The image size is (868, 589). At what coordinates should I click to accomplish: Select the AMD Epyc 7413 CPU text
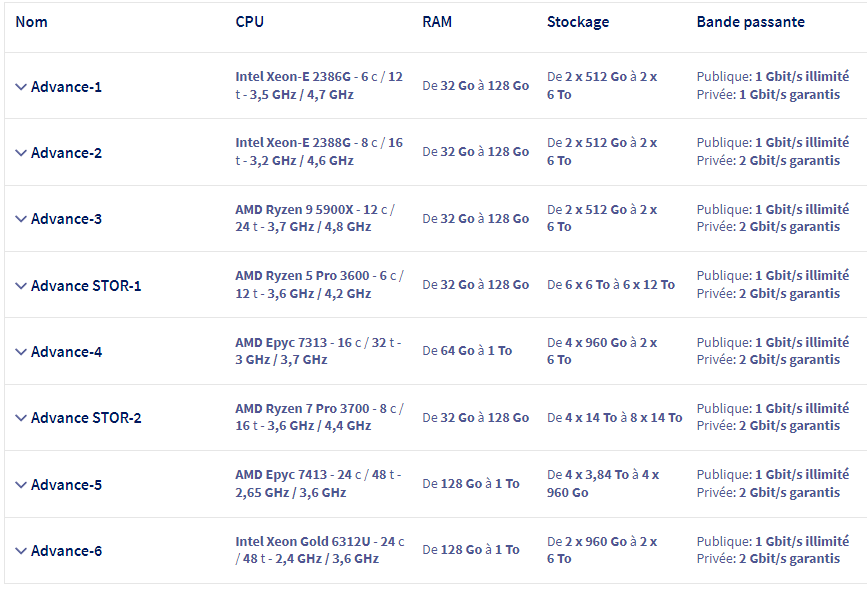(x=281, y=475)
